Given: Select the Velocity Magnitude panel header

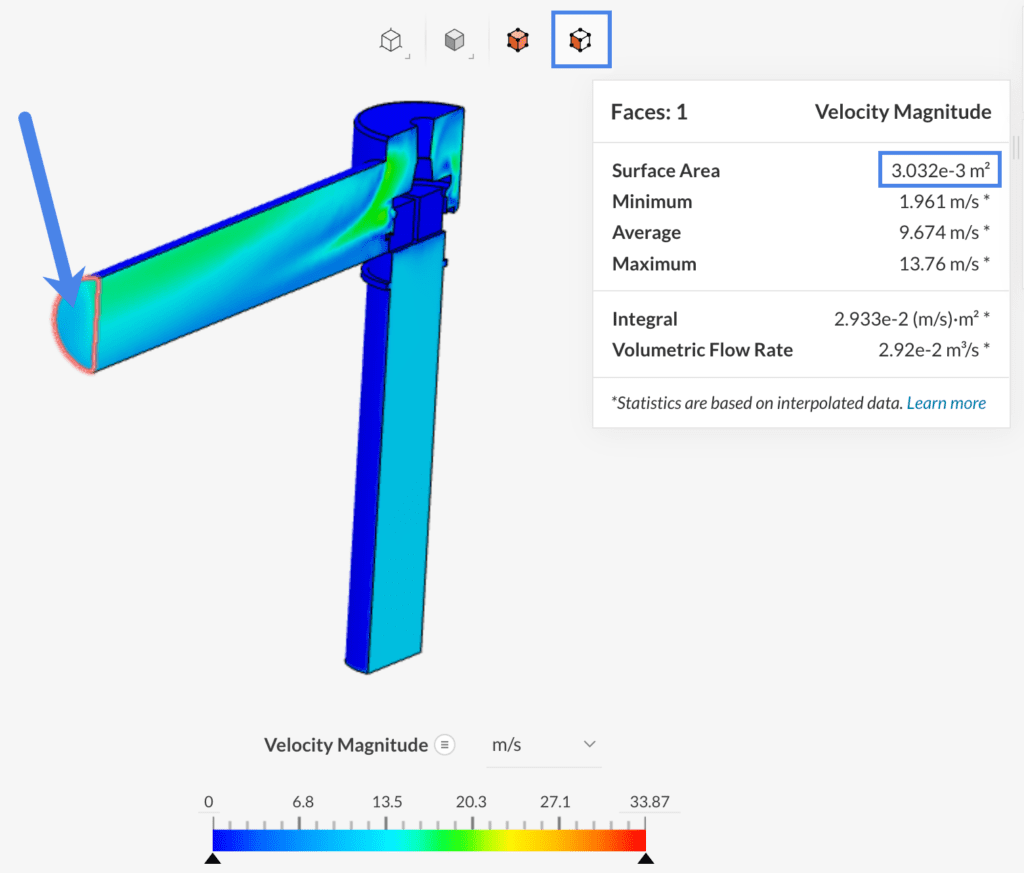Looking at the screenshot, I should point(902,112).
